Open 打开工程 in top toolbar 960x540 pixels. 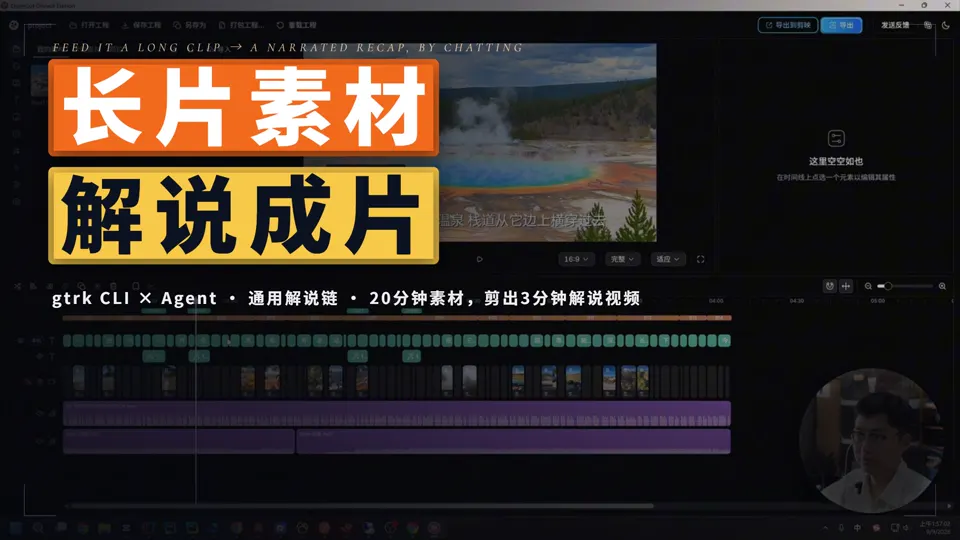pyautogui.click(x=89, y=25)
